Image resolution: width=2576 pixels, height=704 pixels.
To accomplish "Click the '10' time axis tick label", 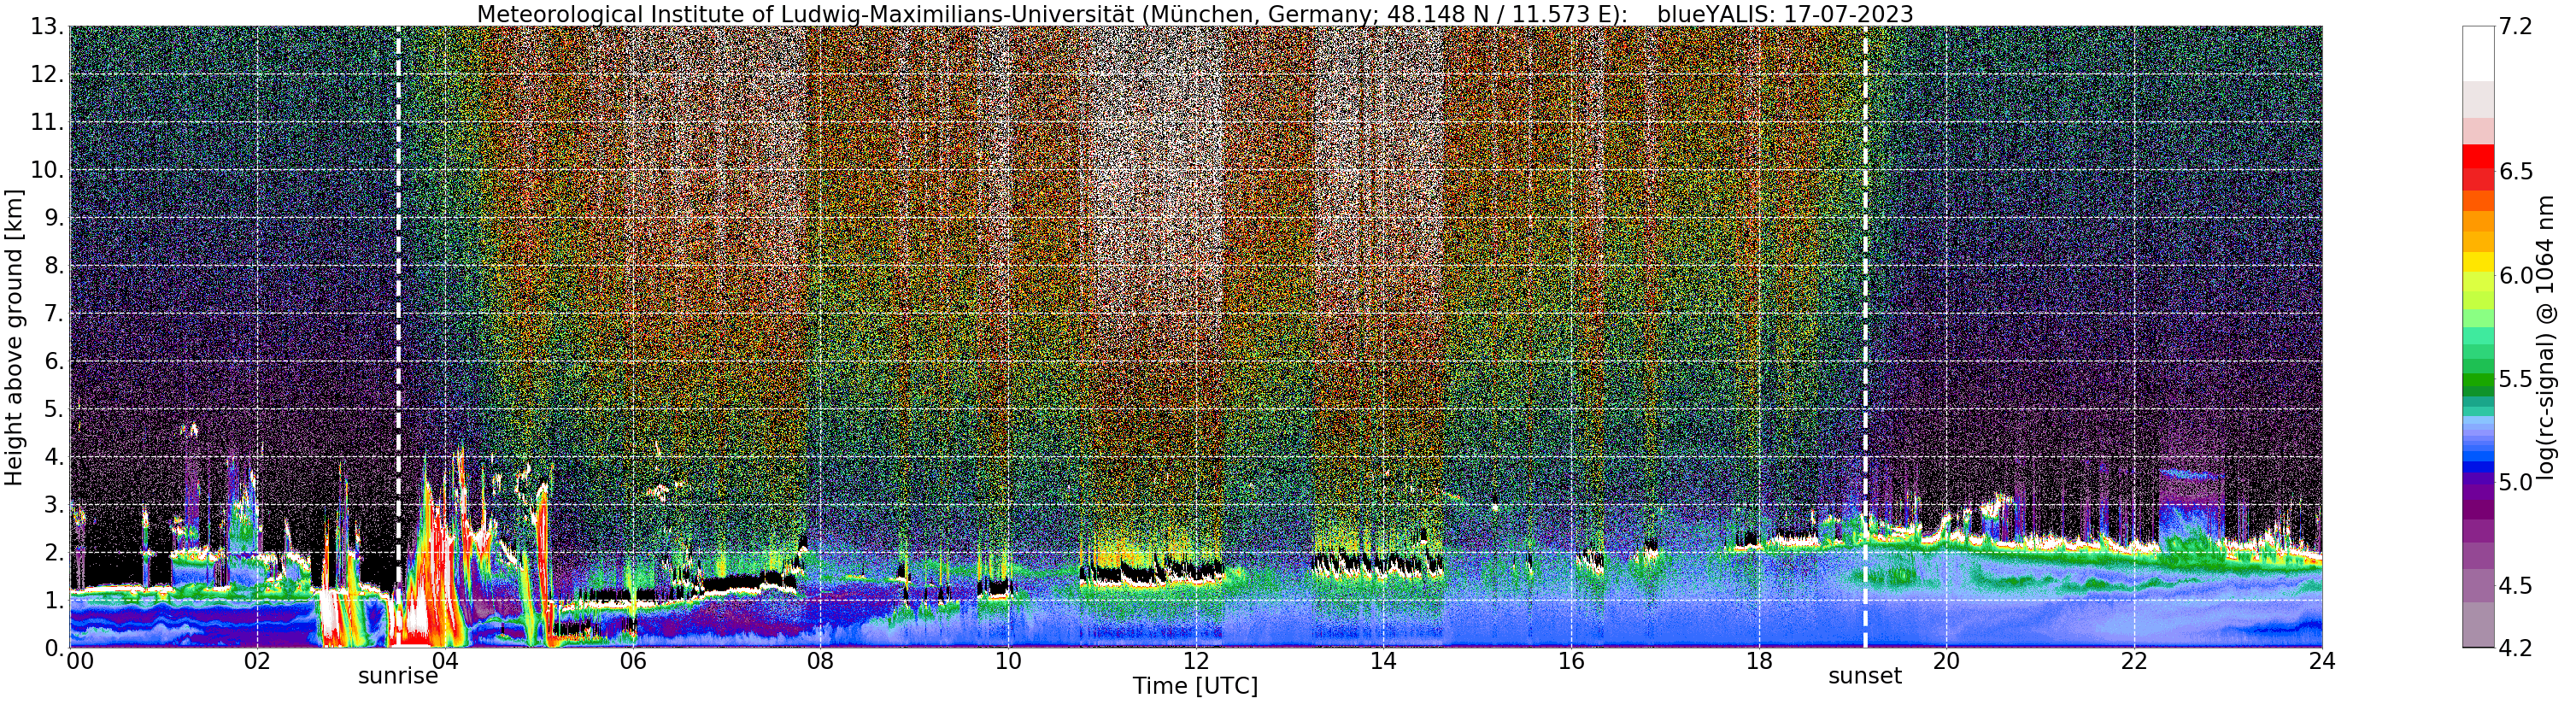I will (x=1008, y=661).
